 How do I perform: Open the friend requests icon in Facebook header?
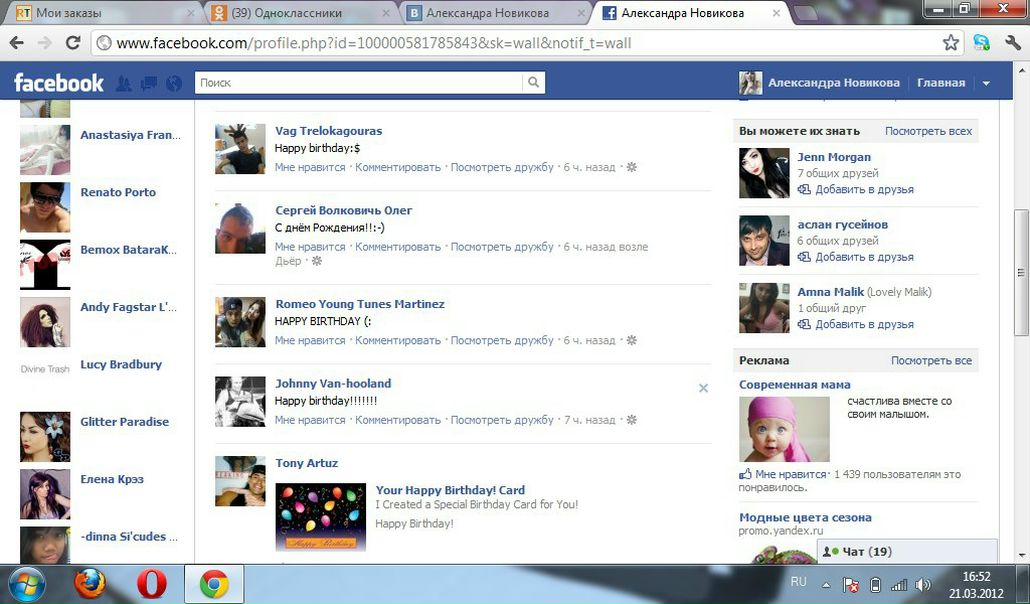pyautogui.click(x=124, y=83)
